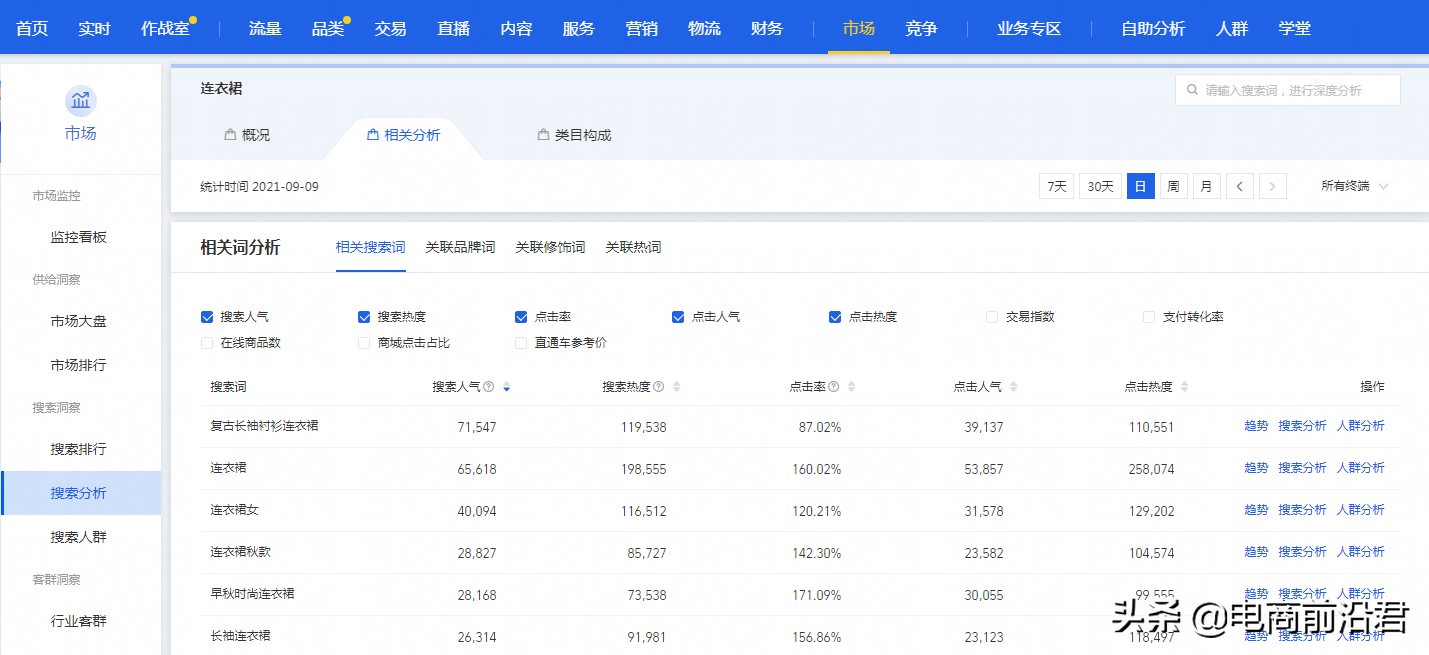Click the sort arrows beside 搜索人气 column
The height and width of the screenshot is (655, 1429).
pyautogui.click(x=506, y=387)
